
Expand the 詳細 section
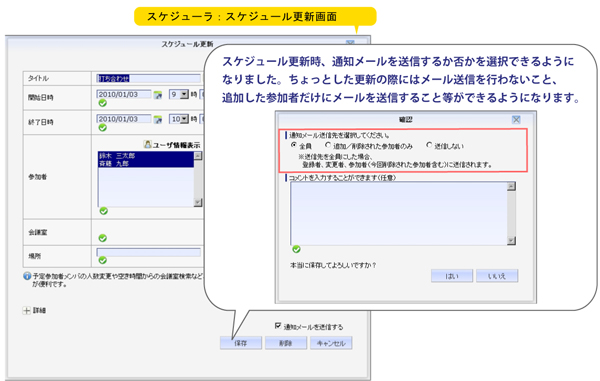pyautogui.click(x=26, y=311)
